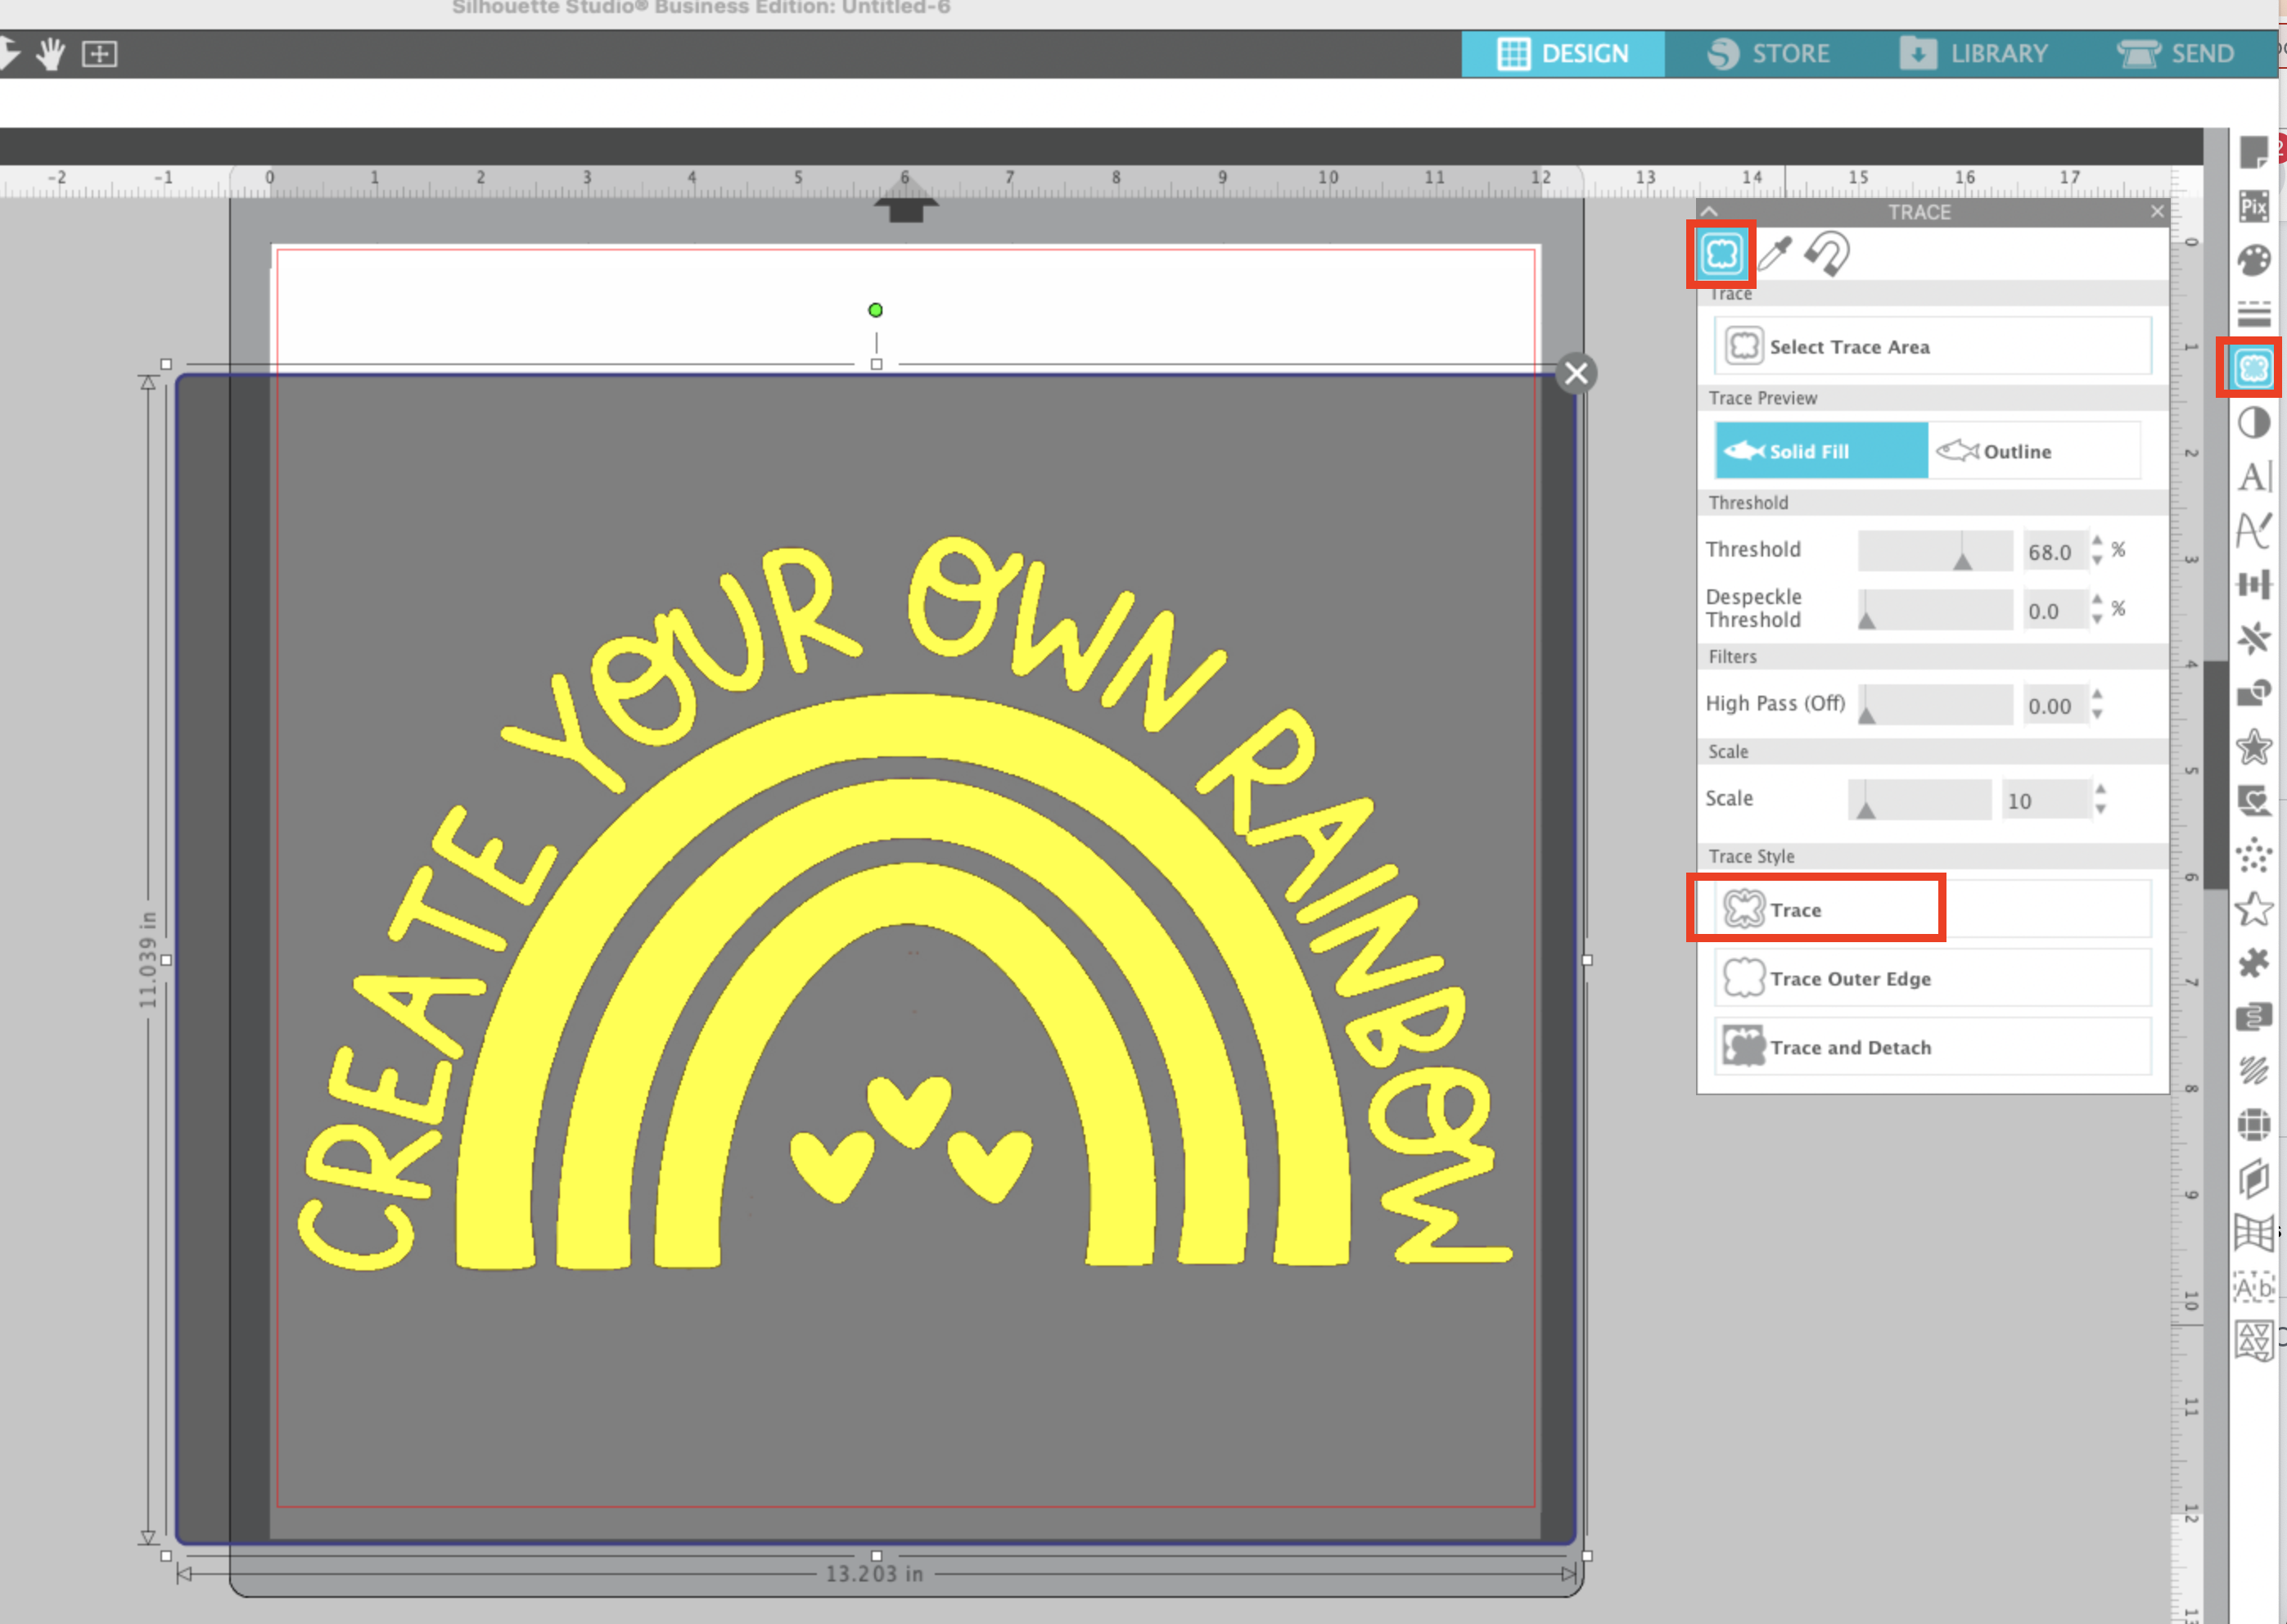
Task: Select the eyedropper tool in the Trace panel
Action: click(x=1775, y=253)
